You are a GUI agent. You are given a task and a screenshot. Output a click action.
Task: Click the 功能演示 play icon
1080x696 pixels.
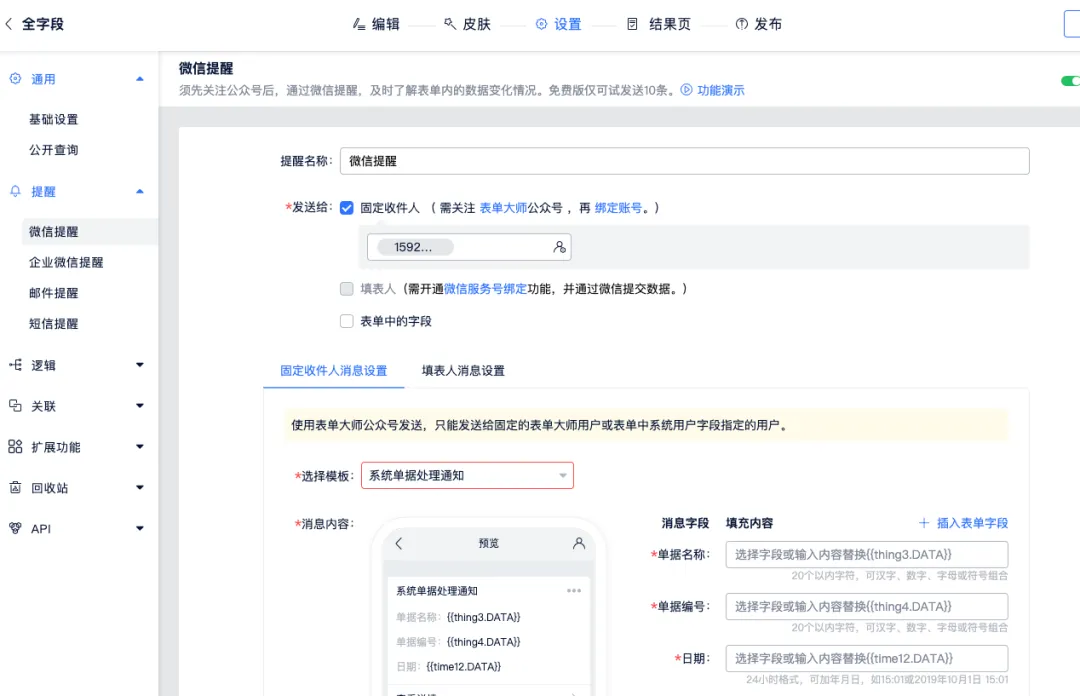pyautogui.click(x=687, y=90)
